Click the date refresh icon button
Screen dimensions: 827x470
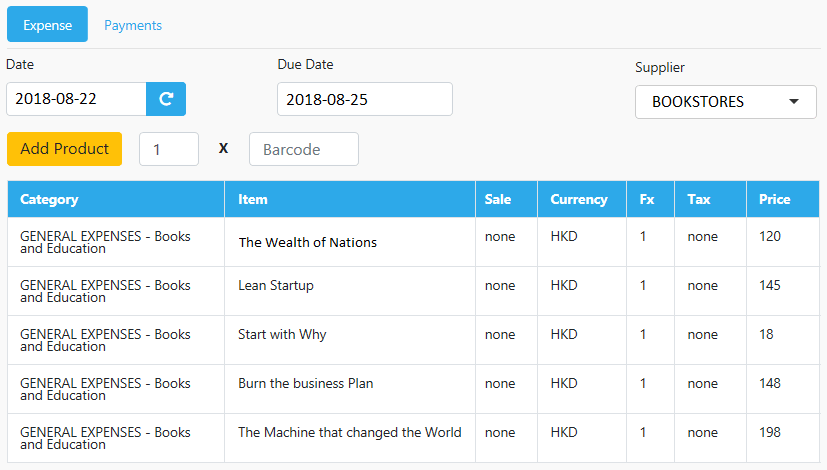pyautogui.click(x=166, y=99)
